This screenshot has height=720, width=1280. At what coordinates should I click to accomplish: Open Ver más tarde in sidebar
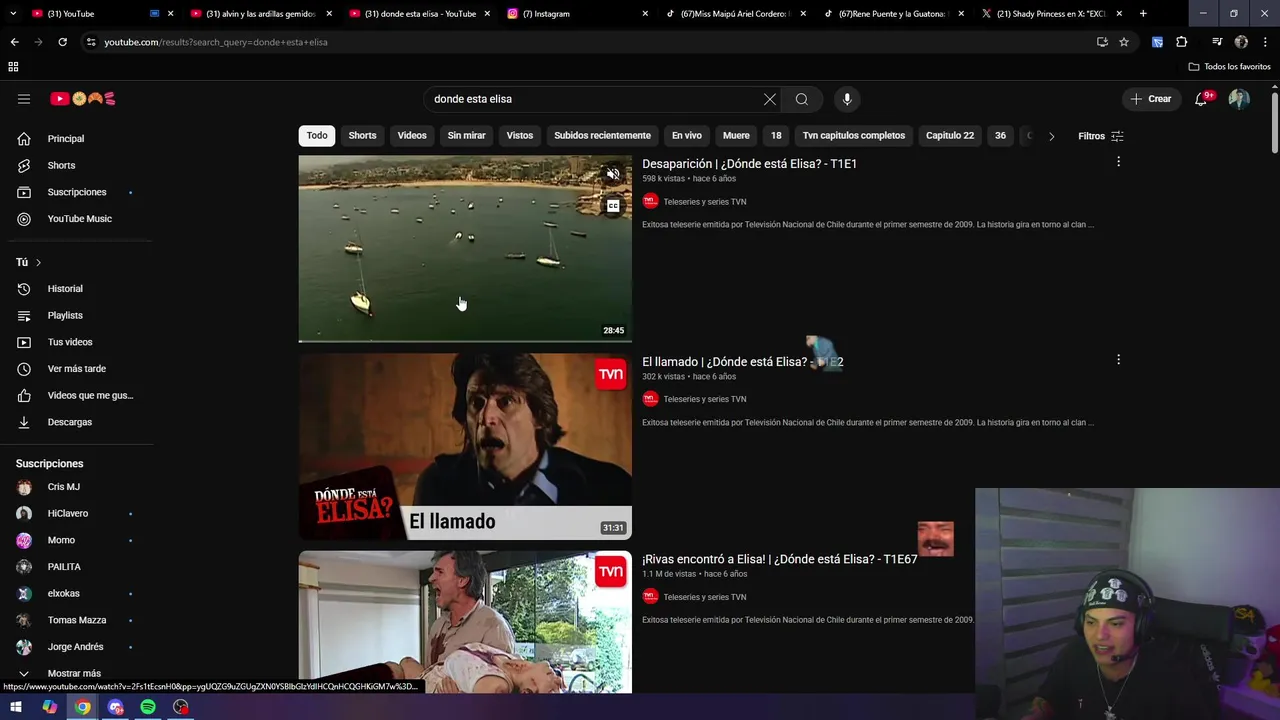click(x=76, y=369)
